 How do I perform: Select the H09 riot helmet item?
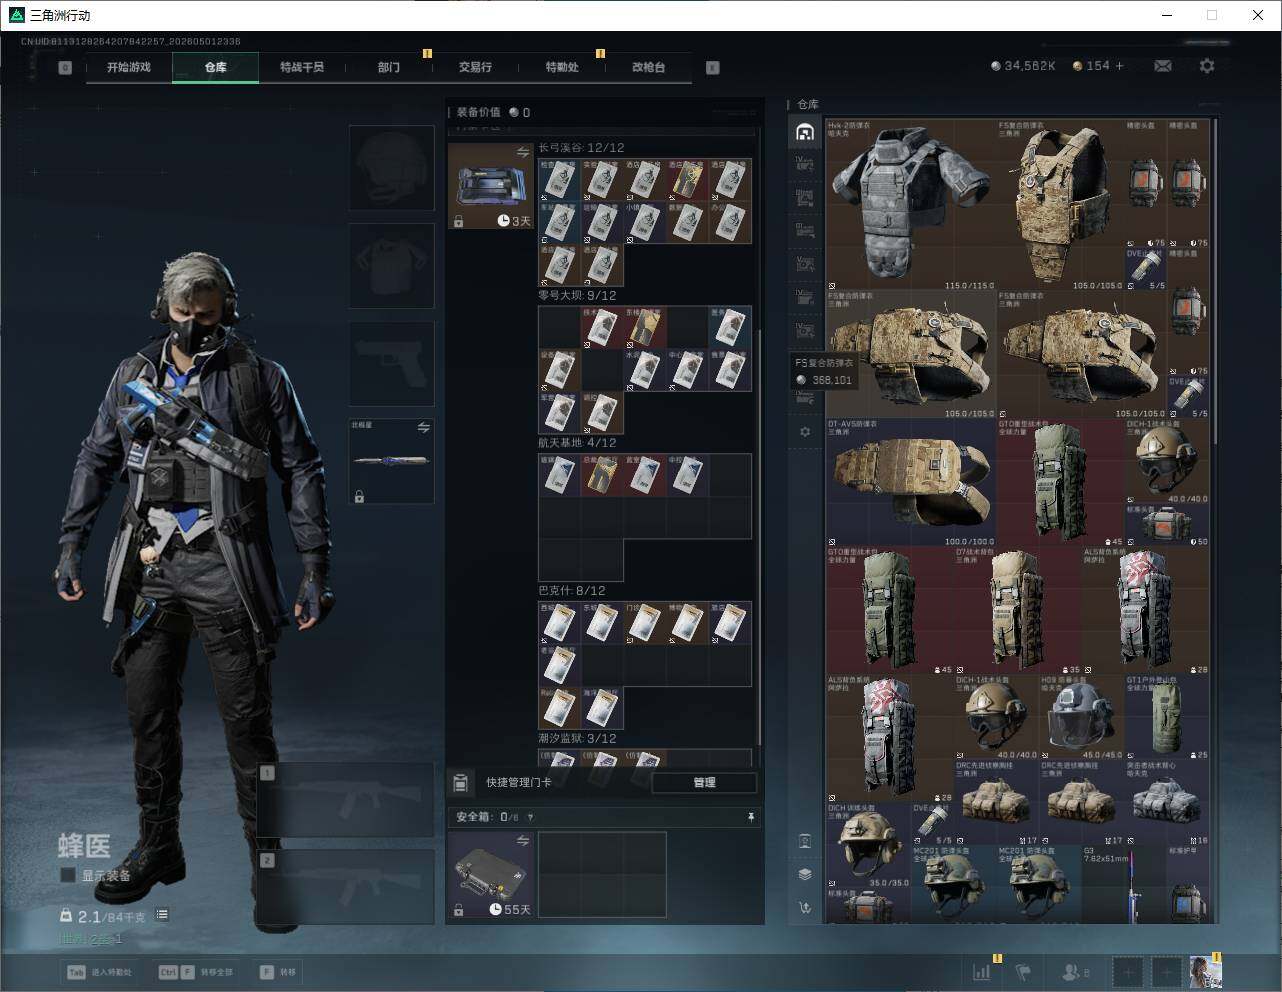click(1081, 718)
